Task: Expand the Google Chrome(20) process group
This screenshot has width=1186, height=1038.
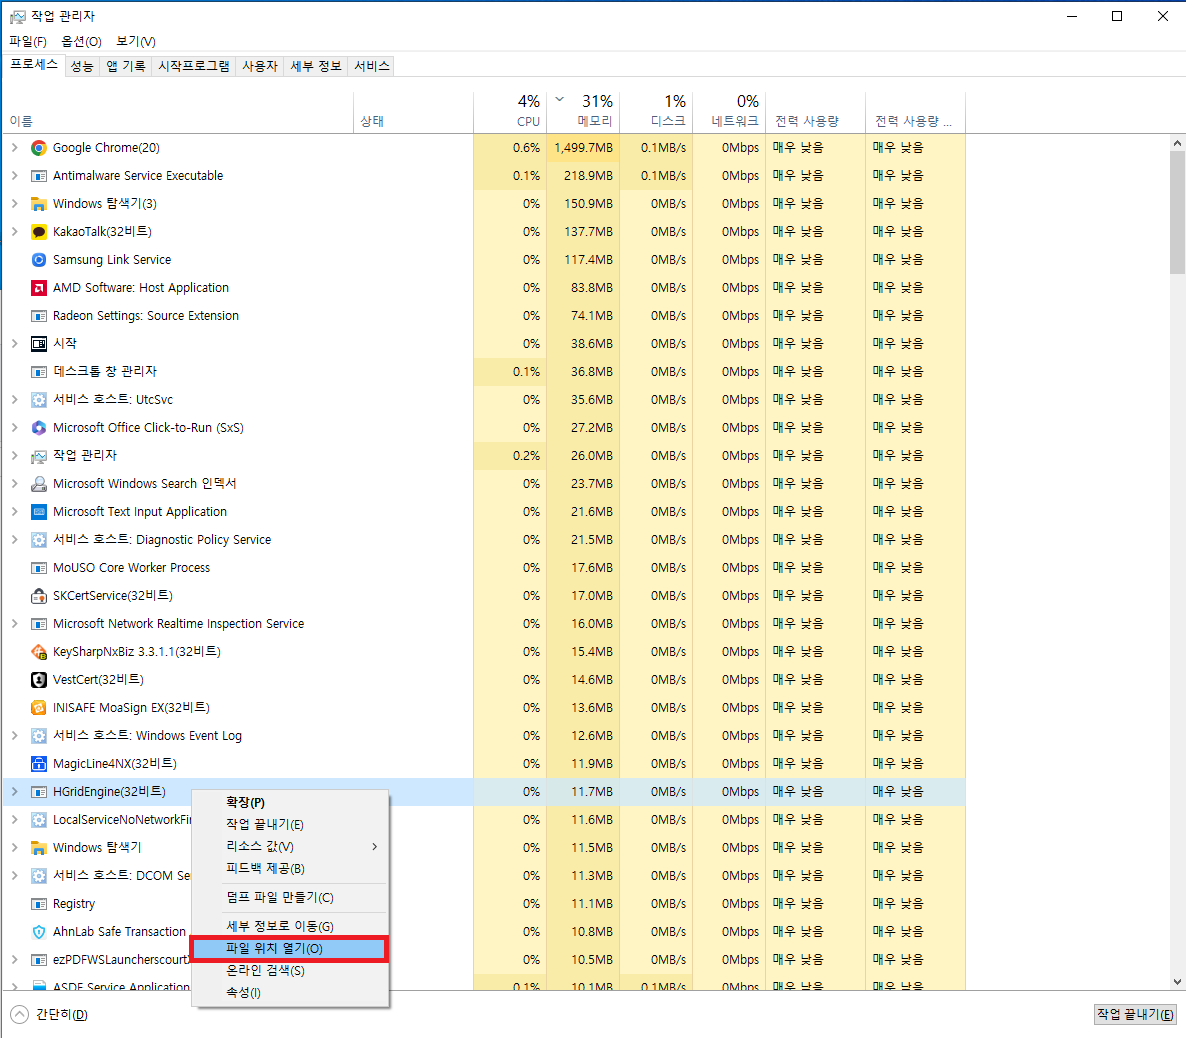Action: point(17,147)
